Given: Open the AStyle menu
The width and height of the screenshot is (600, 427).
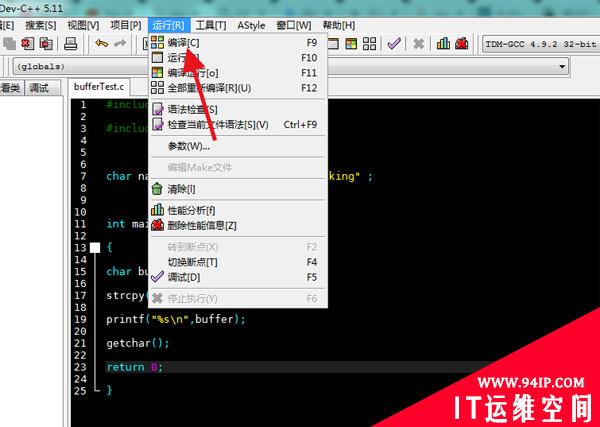Looking at the screenshot, I should [251, 26].
